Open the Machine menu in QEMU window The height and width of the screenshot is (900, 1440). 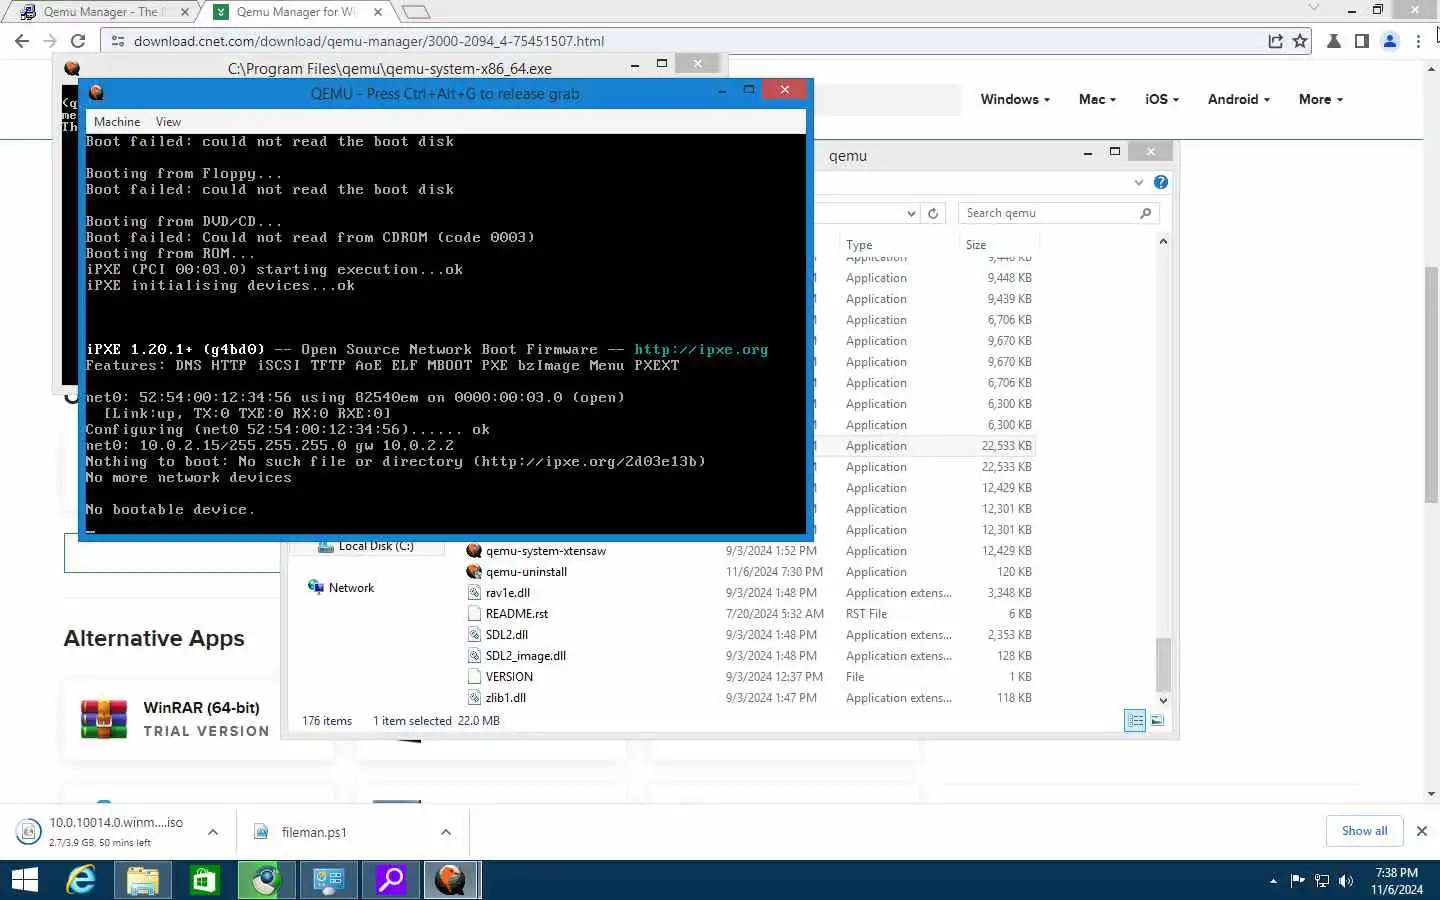pyautogui.click(x=117, y=122)
